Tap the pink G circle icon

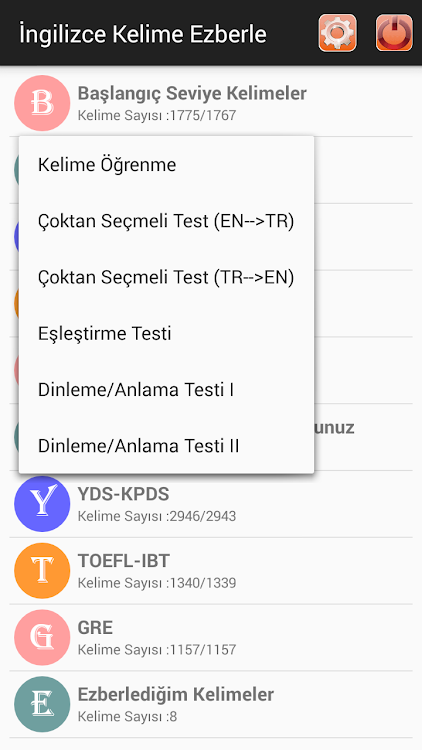(x=42, y=638)
